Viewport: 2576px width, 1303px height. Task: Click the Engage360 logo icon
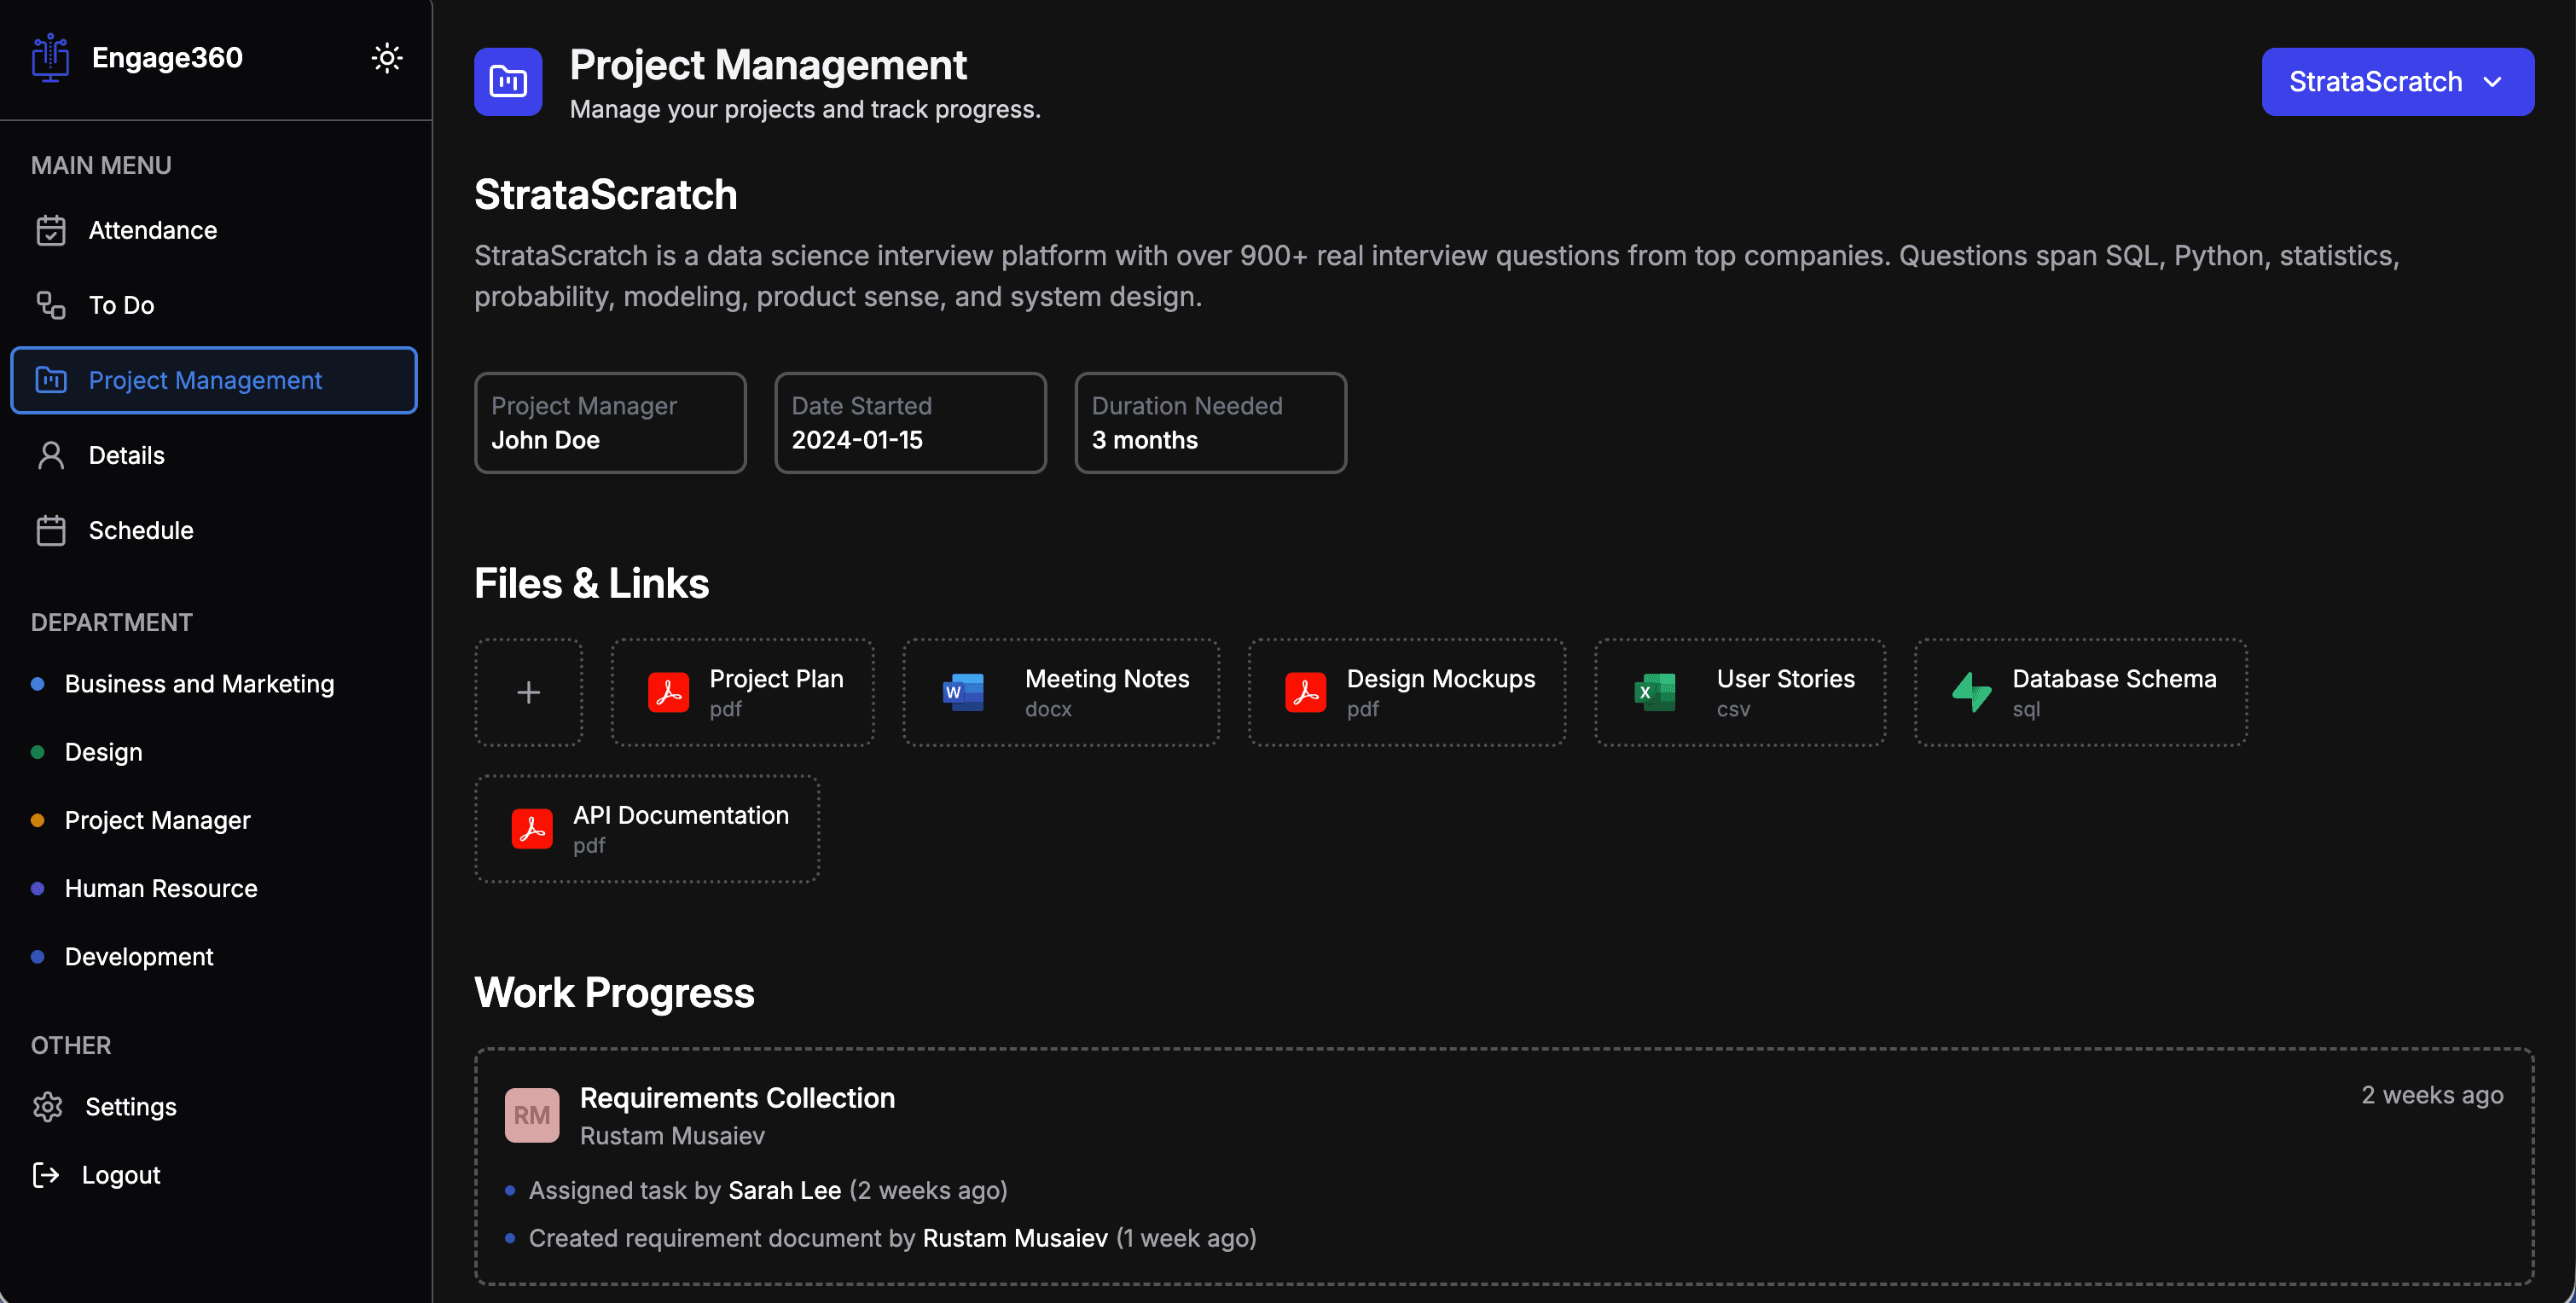tap(50, 58)
